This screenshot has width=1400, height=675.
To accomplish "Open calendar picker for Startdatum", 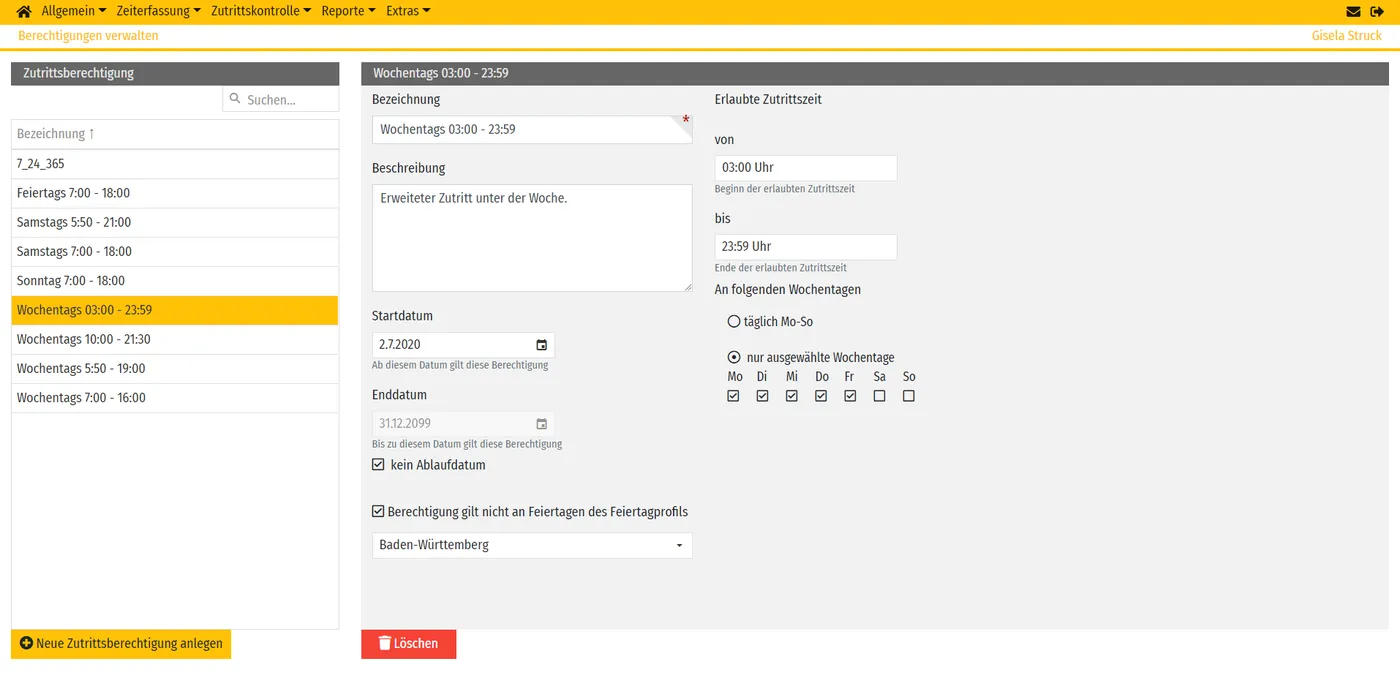I will [541, 345].
